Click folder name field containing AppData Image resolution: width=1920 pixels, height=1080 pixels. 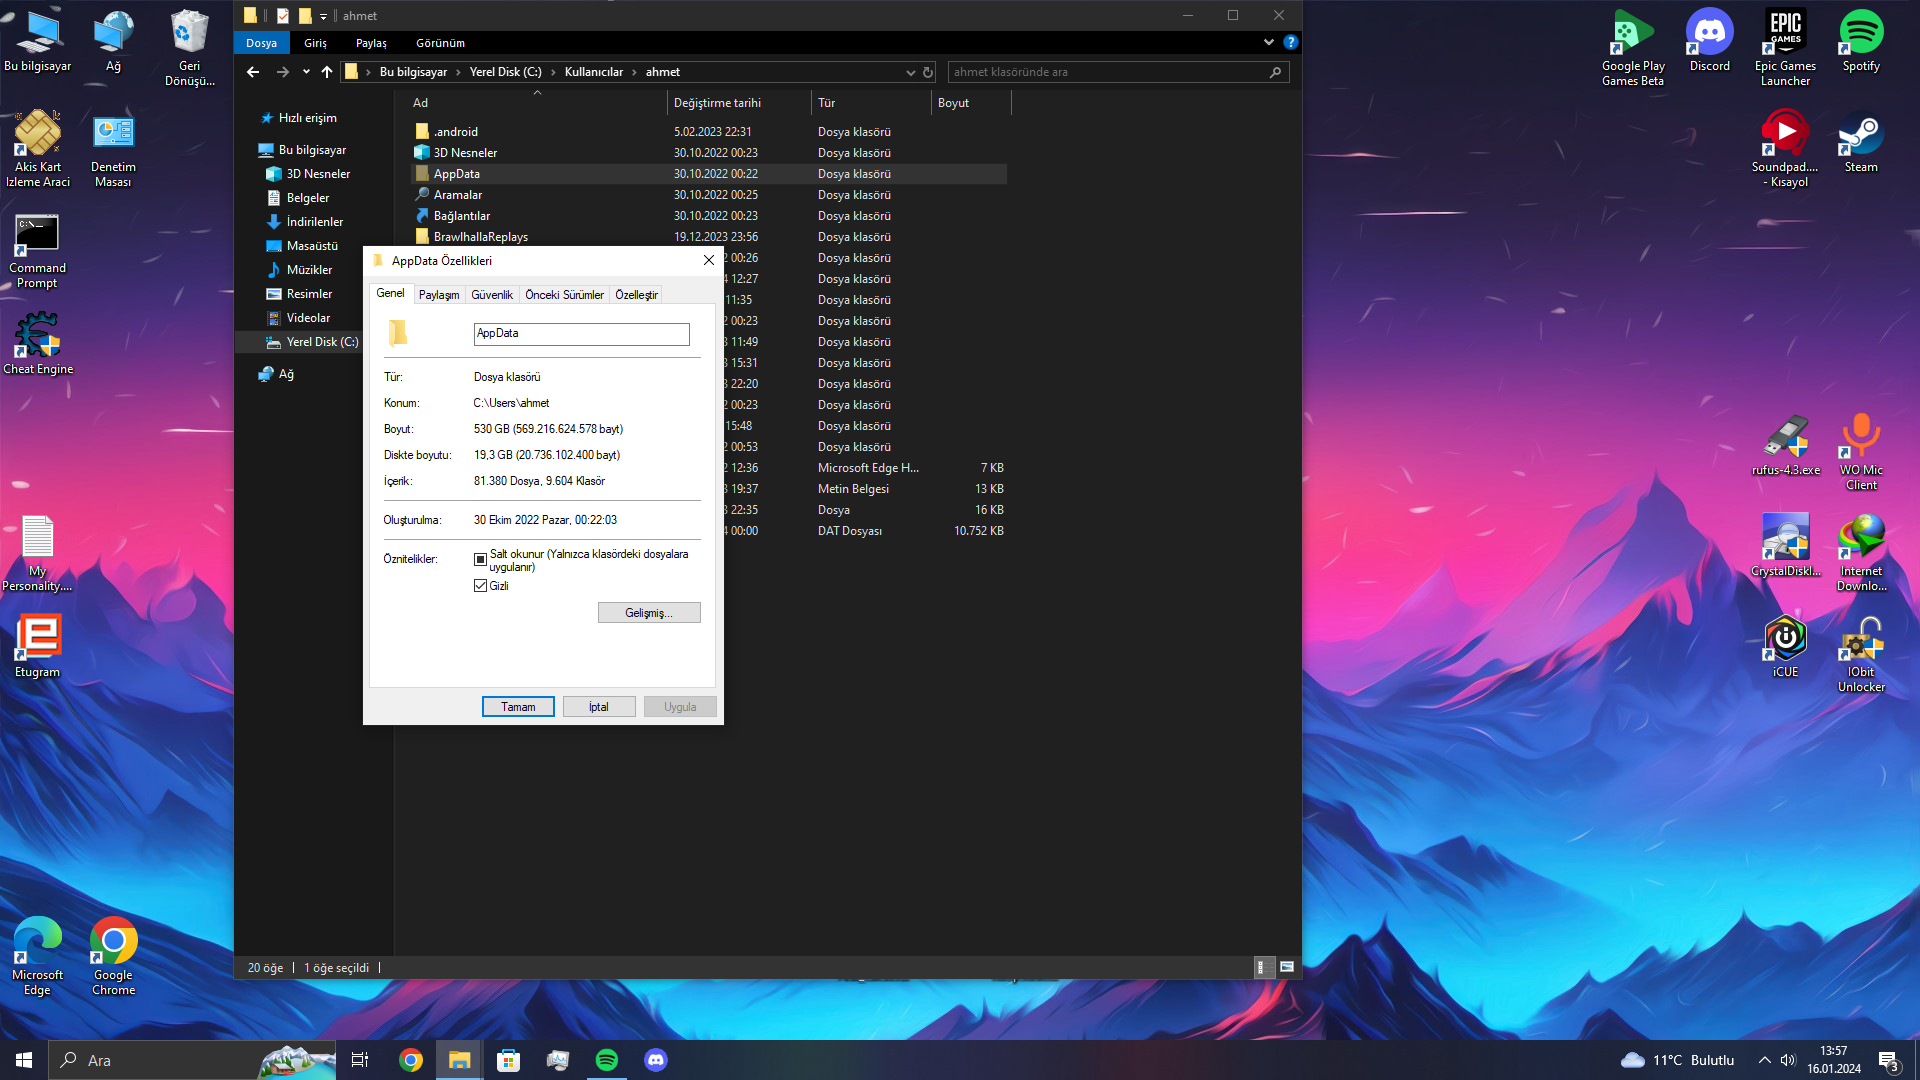(x=581, y=334)
